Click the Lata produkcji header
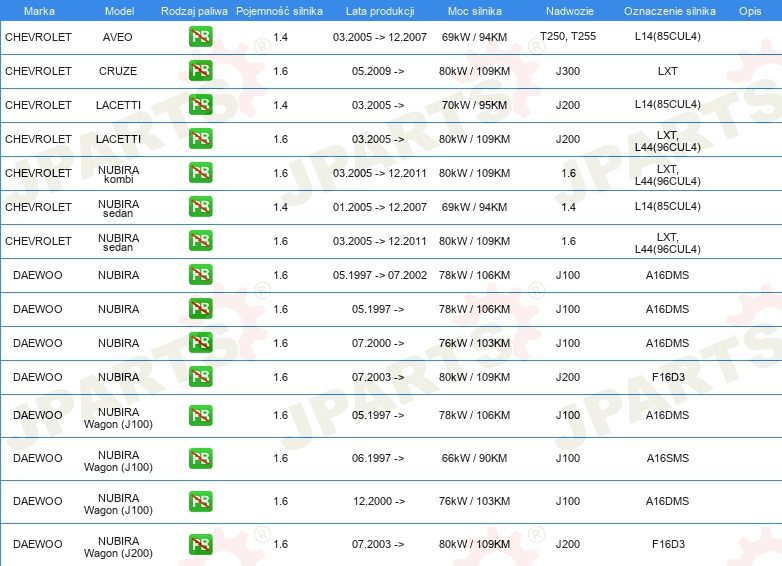 (378, 10)
